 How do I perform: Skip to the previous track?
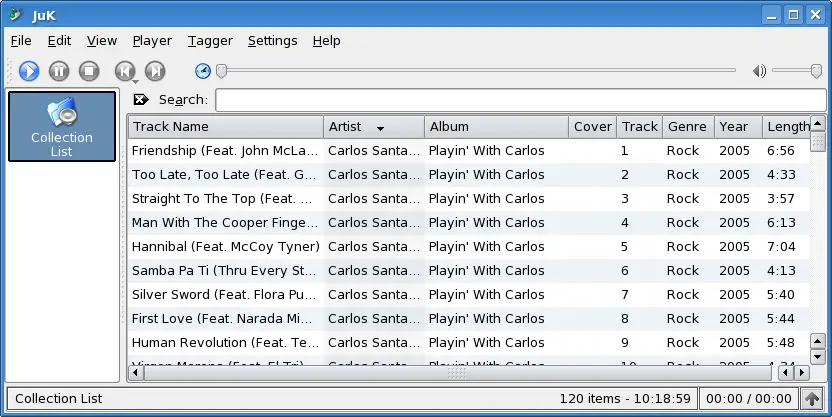pos(124,71)
